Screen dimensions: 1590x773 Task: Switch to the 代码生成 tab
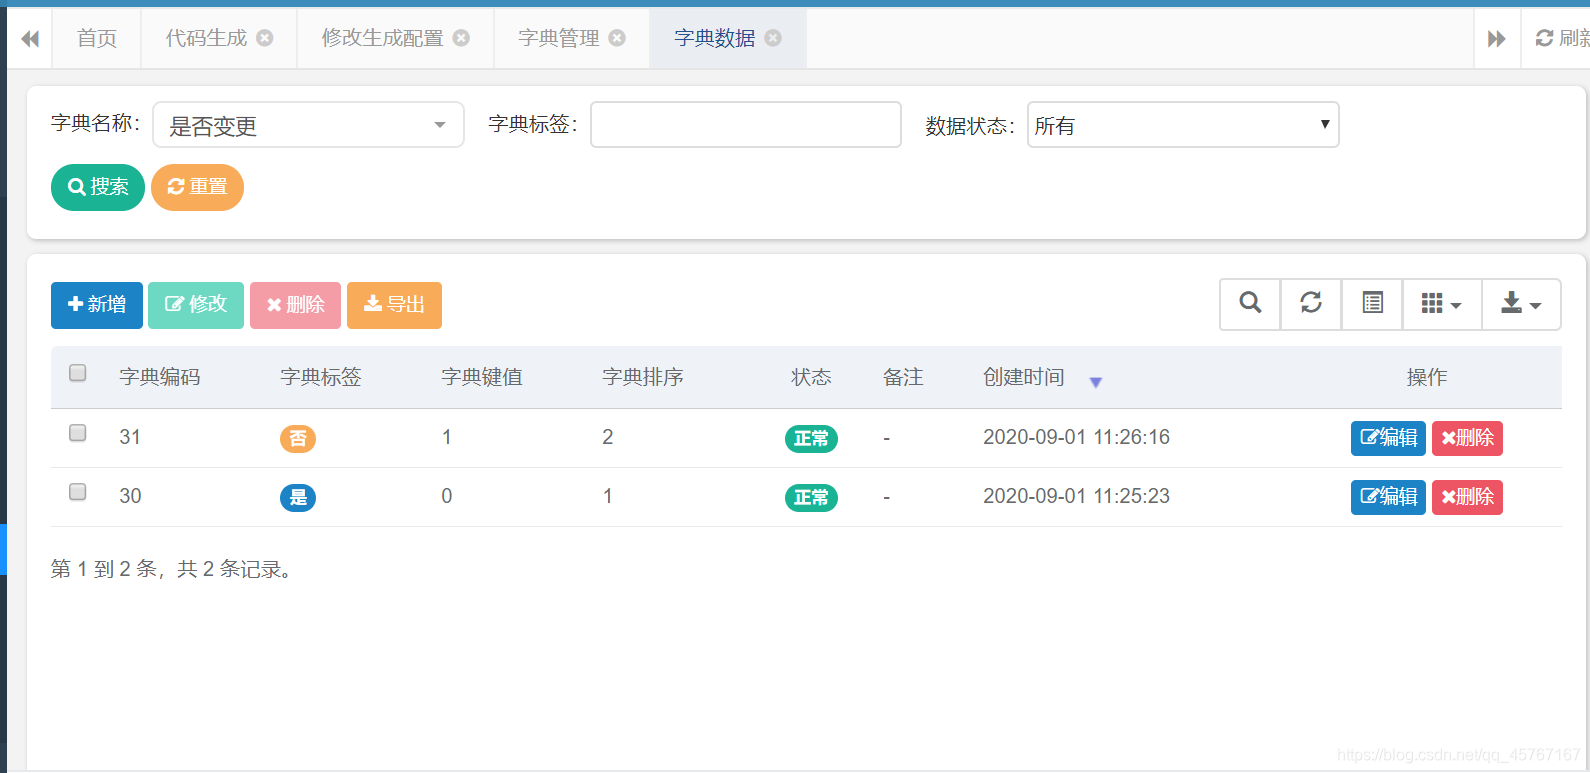[206, 38]
